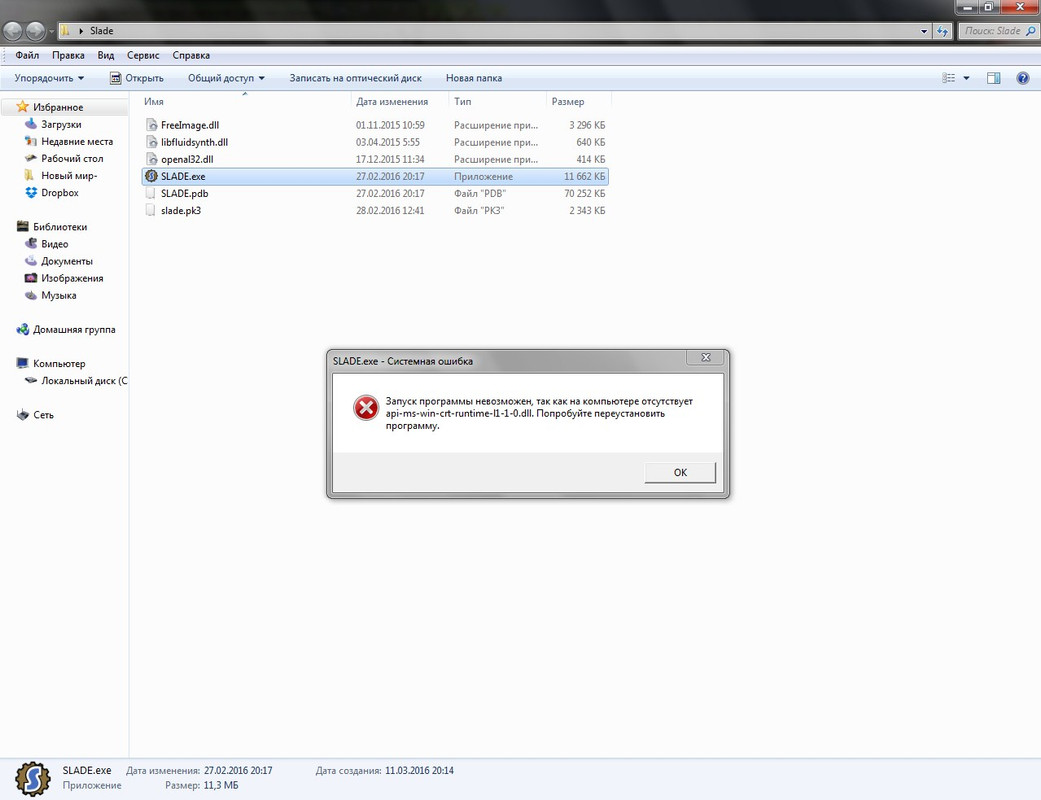Click the Libraries icon (Библиотеки)

pos(23,226)
